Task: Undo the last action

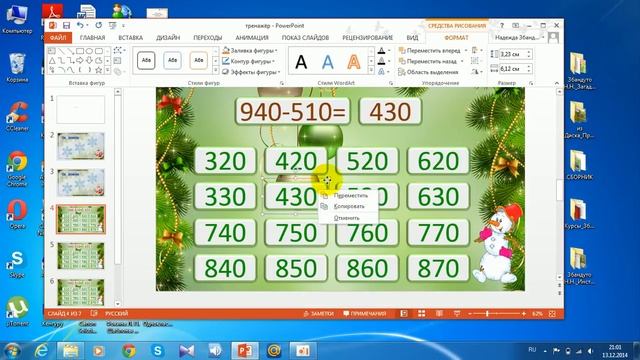Action: 80,26
